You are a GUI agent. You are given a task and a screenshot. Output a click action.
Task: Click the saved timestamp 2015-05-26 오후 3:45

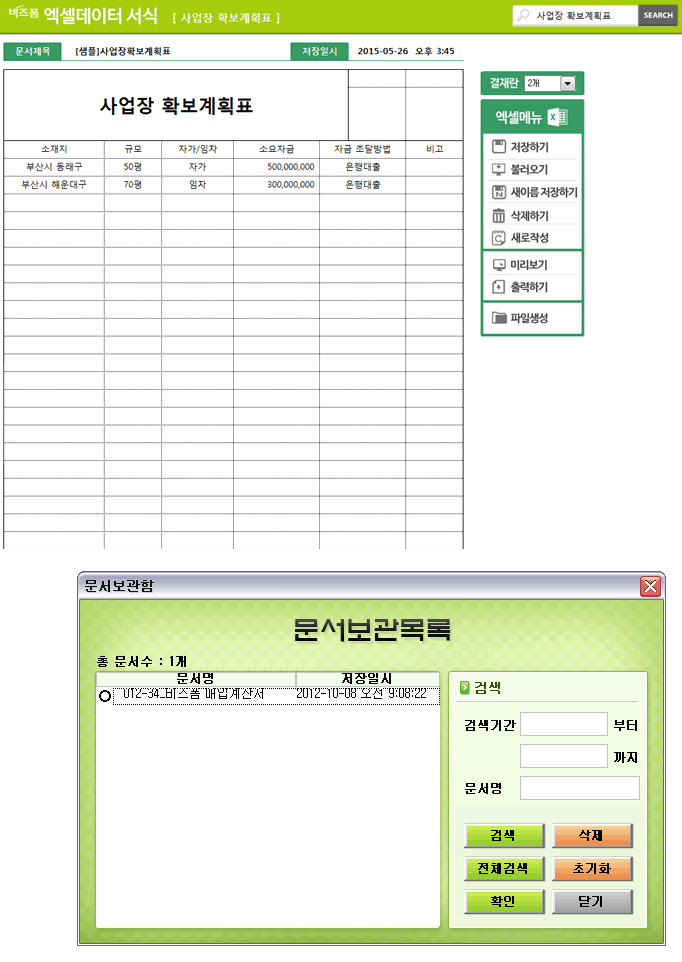point(406,51)
